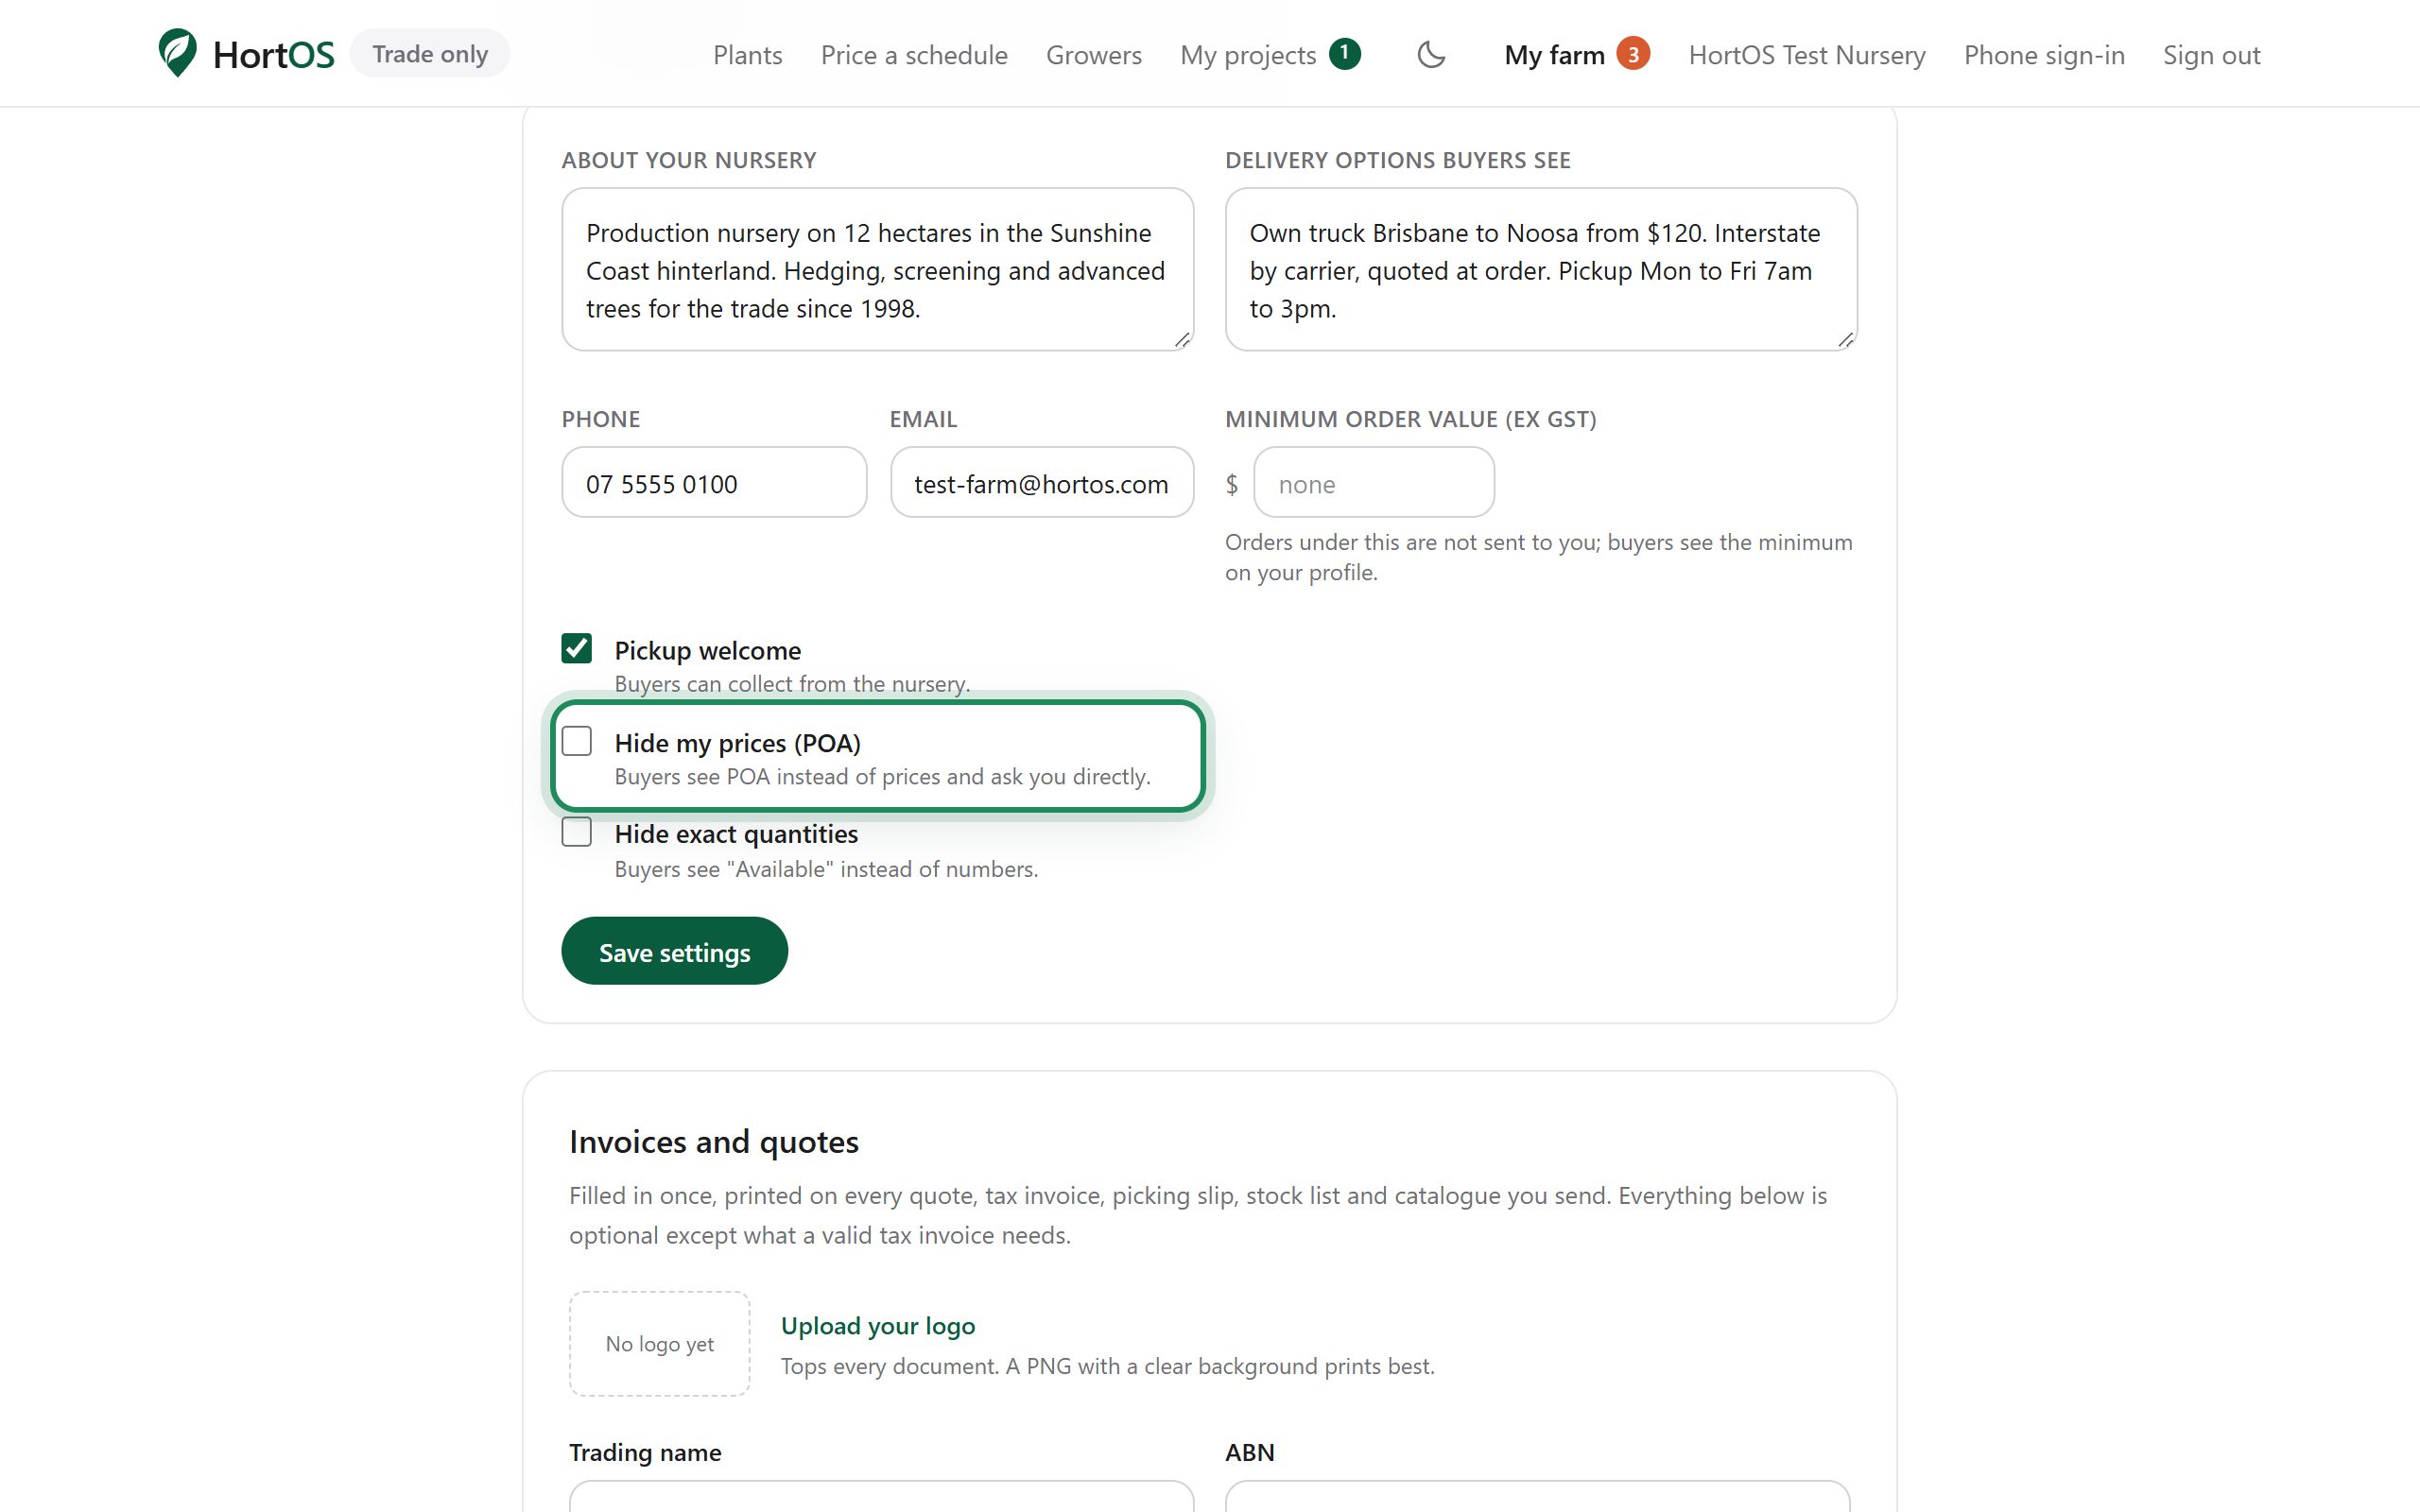Click 'Tops every document' helper text
The width and height of the screenshot is (2420, 1512).
click(x=1107, y=1366)
